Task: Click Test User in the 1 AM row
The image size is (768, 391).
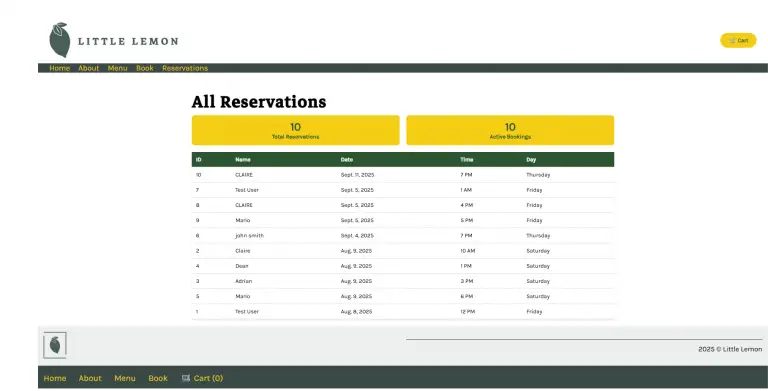Action: 247,190
